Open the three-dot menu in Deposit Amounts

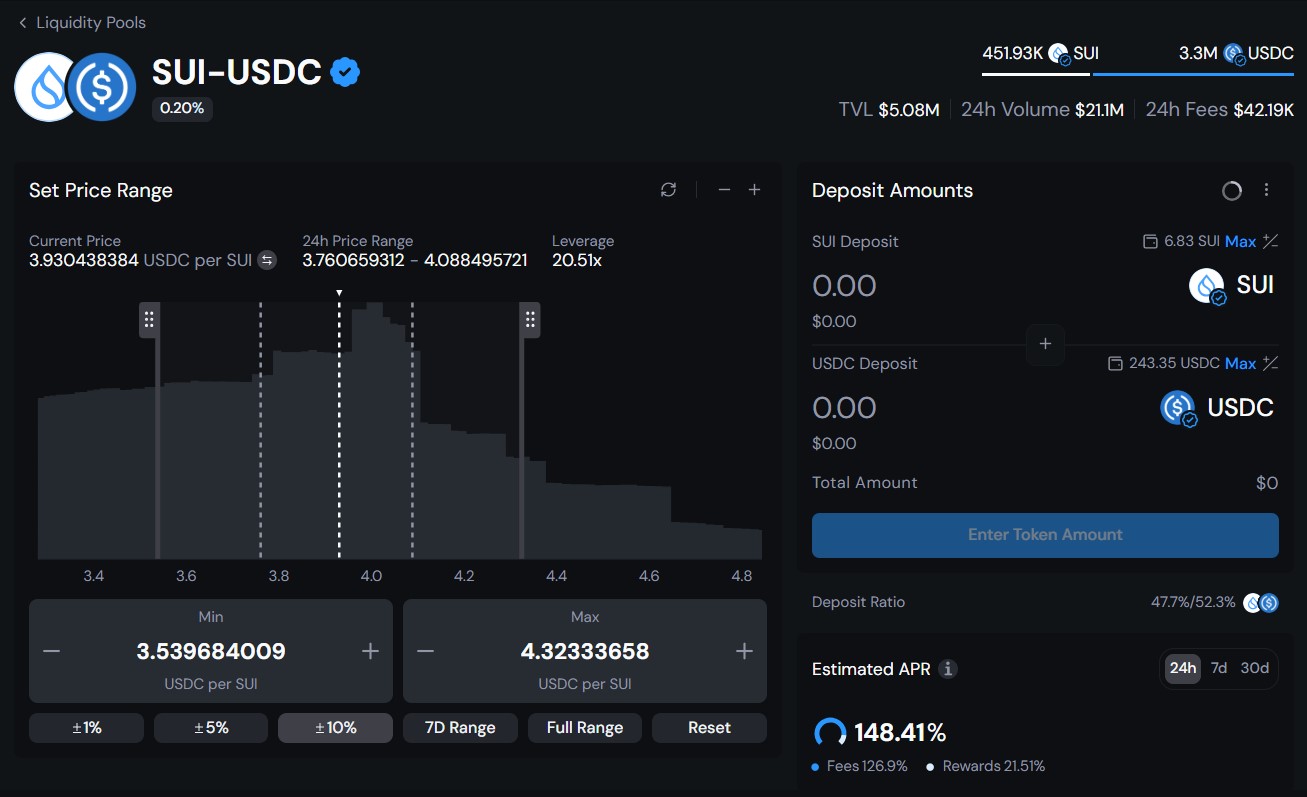click(x=1266, y=190)
